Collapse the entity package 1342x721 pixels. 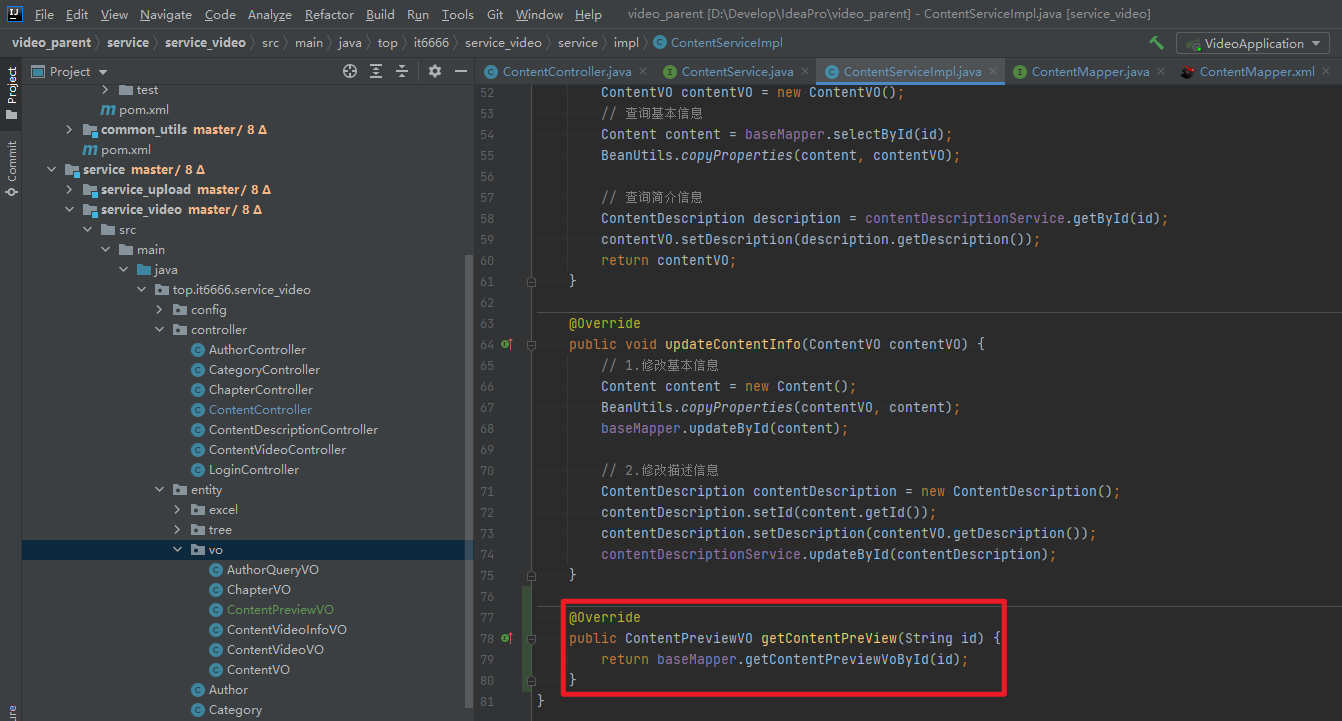159,490
